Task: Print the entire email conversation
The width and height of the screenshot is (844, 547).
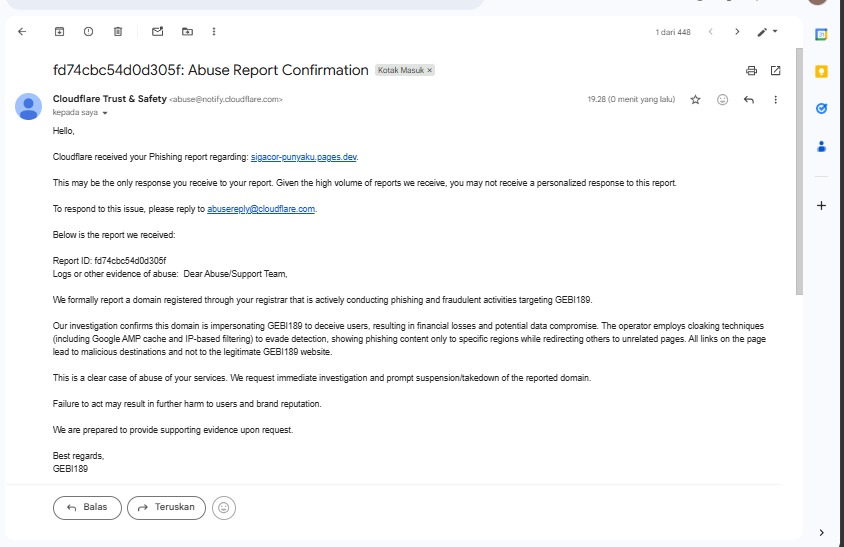Action: click(x=751, y=71)
